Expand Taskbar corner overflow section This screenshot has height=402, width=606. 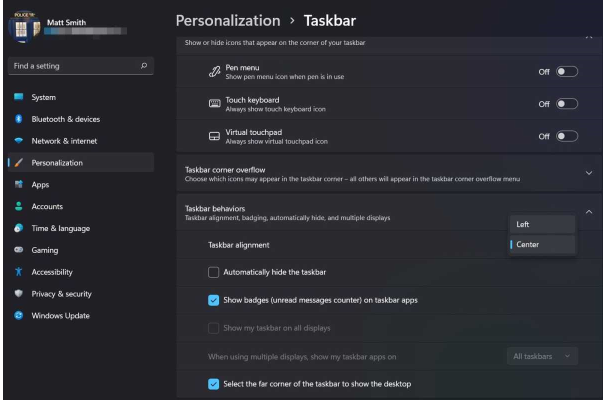pyautogui.click(x=588, y=173)
